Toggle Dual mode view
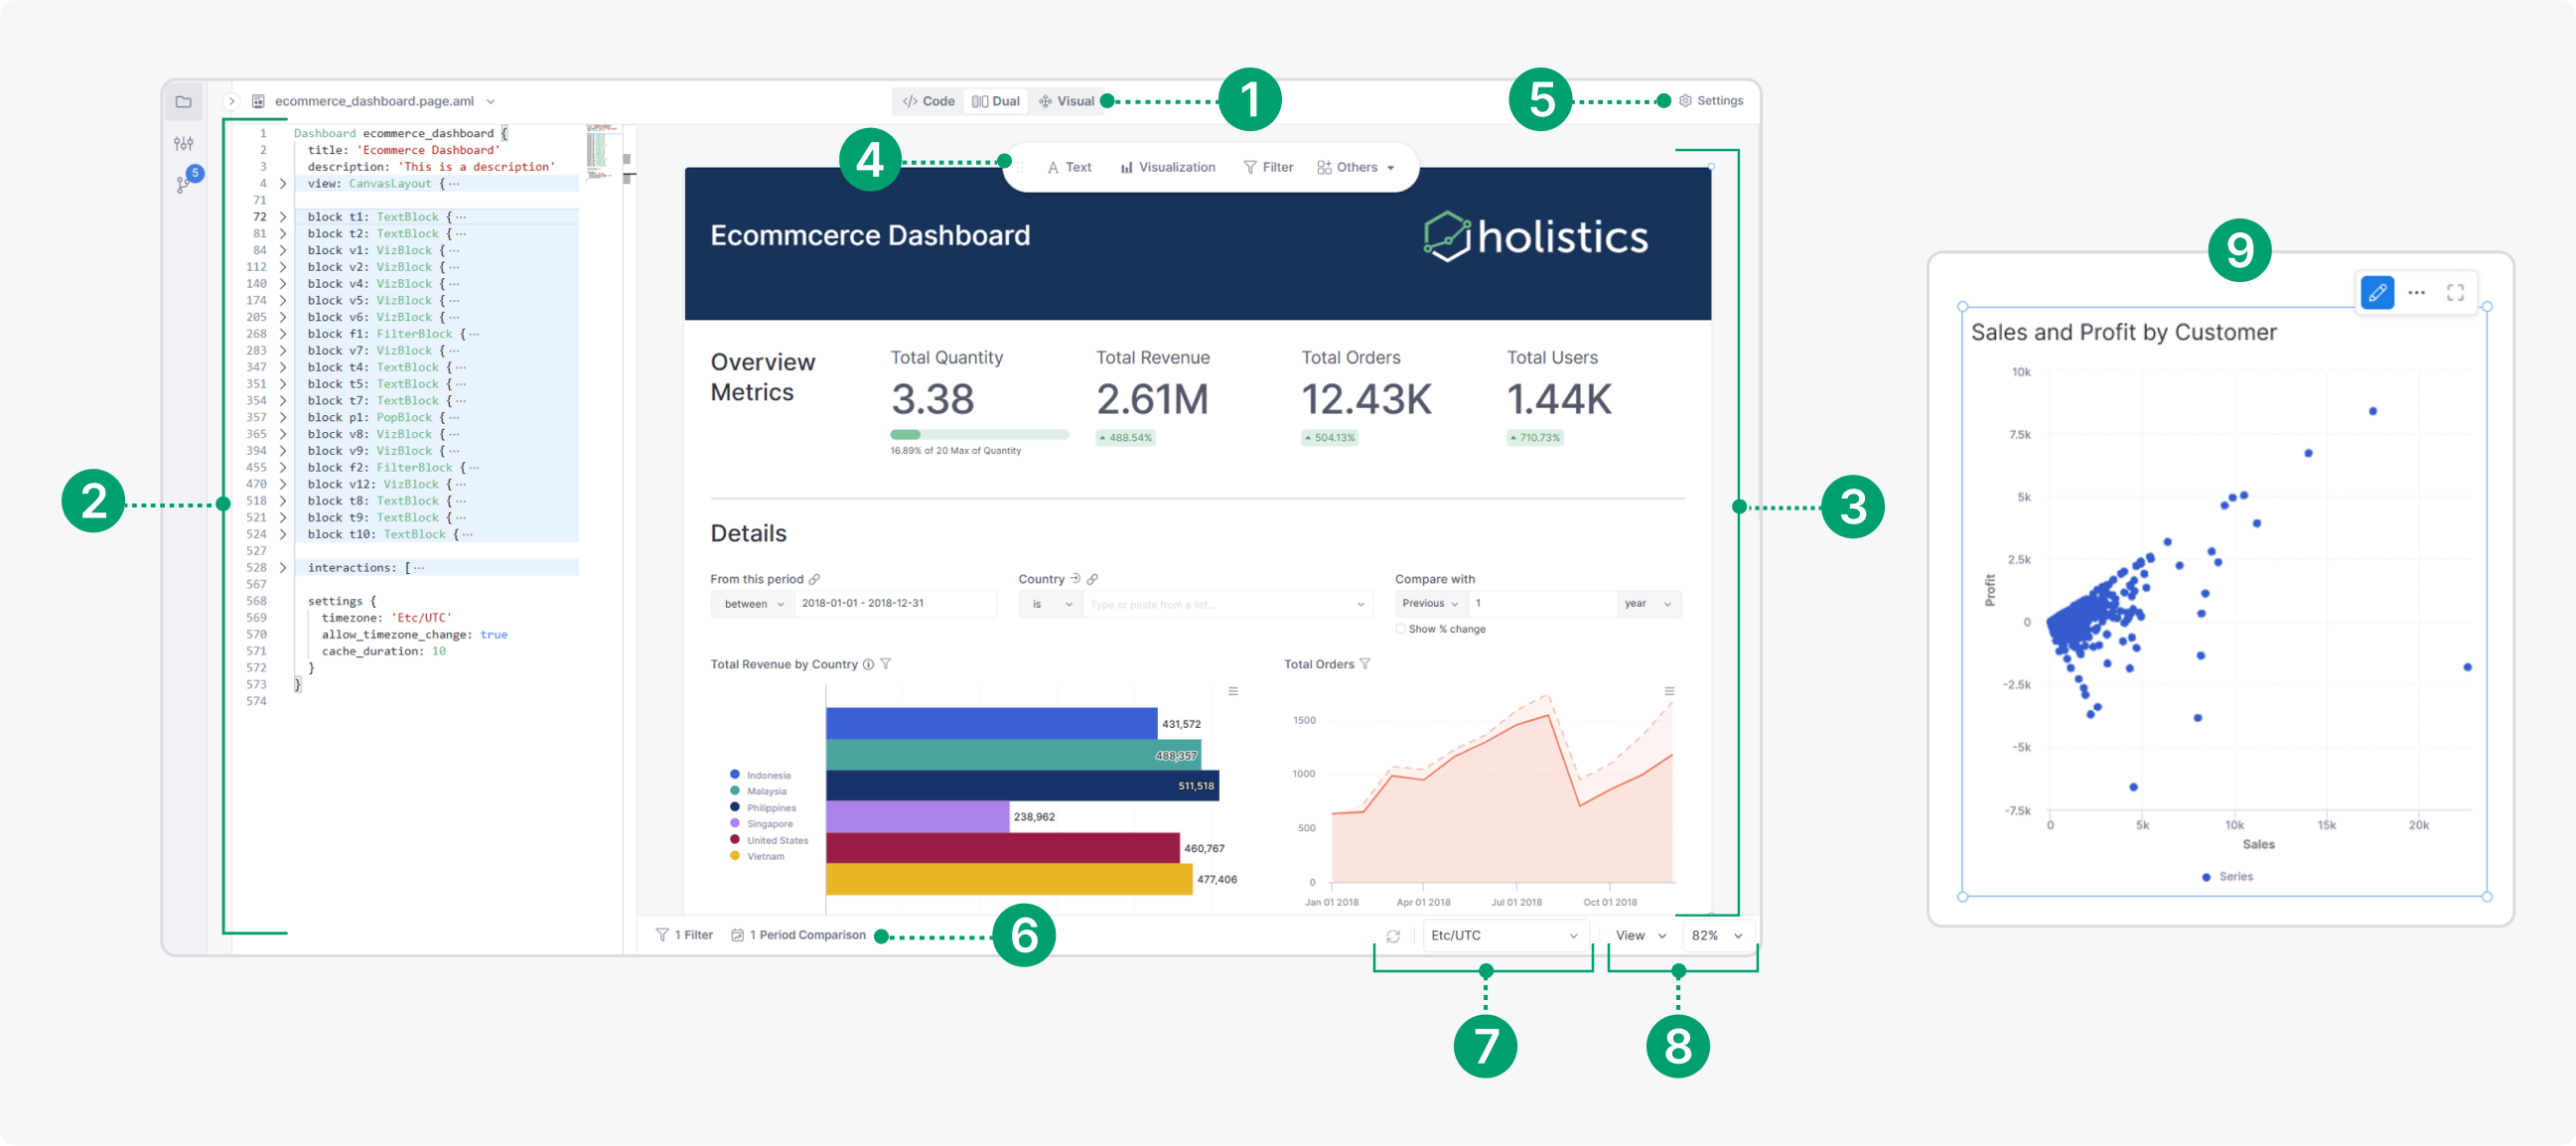The height and width of the screenshot is (1146, 2576). 995,100
